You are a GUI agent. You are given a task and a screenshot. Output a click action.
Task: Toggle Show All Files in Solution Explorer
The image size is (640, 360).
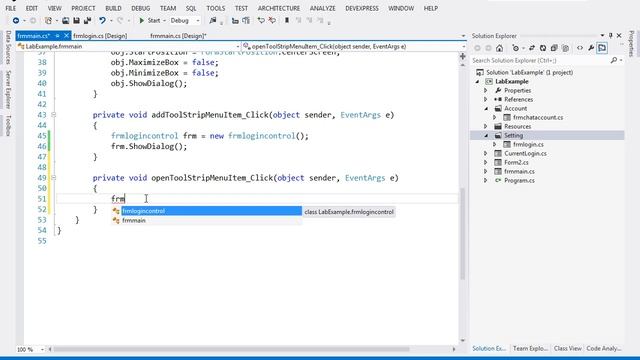coord(565,48)
